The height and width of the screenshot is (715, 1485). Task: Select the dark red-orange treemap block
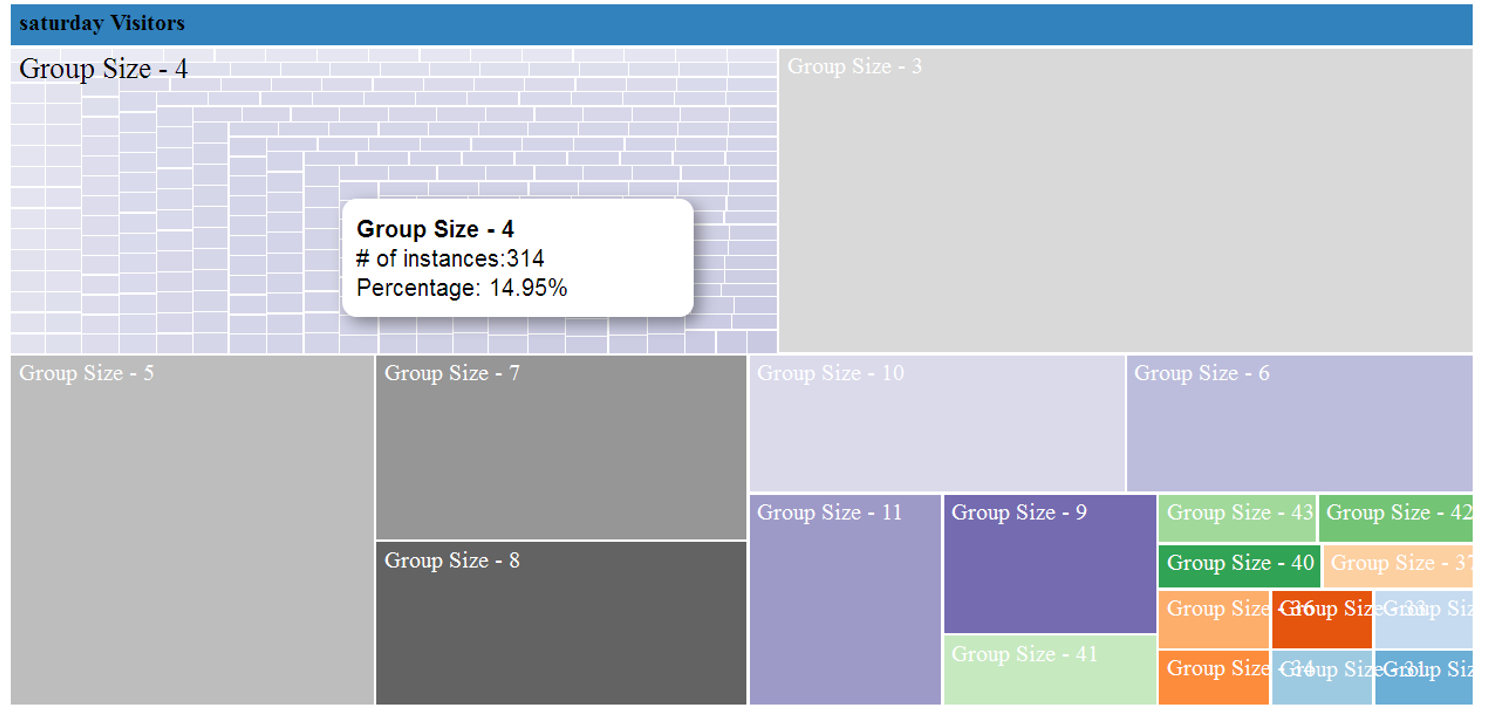(1321, 620)
